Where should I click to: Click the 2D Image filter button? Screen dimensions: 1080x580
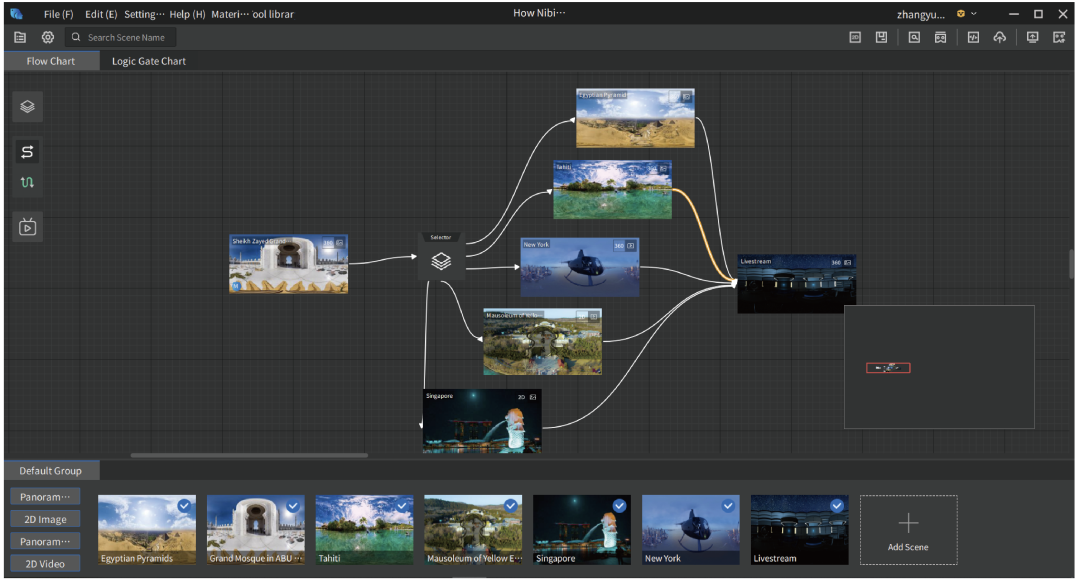45,519
